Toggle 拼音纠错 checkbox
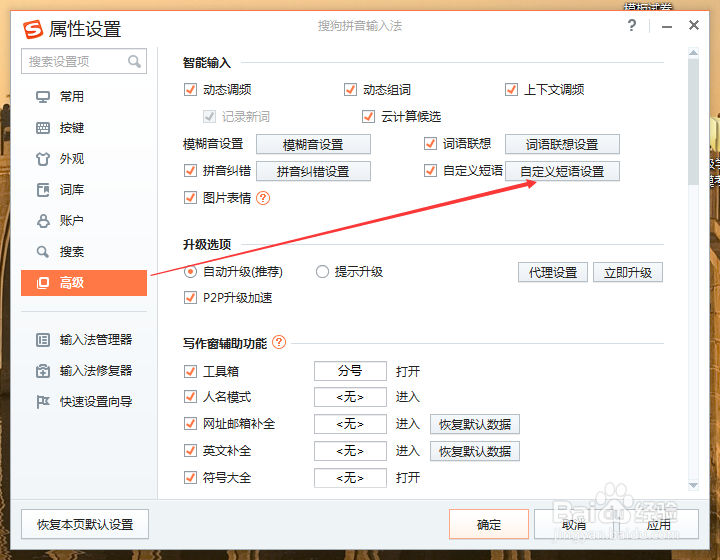 coord(190,170)
